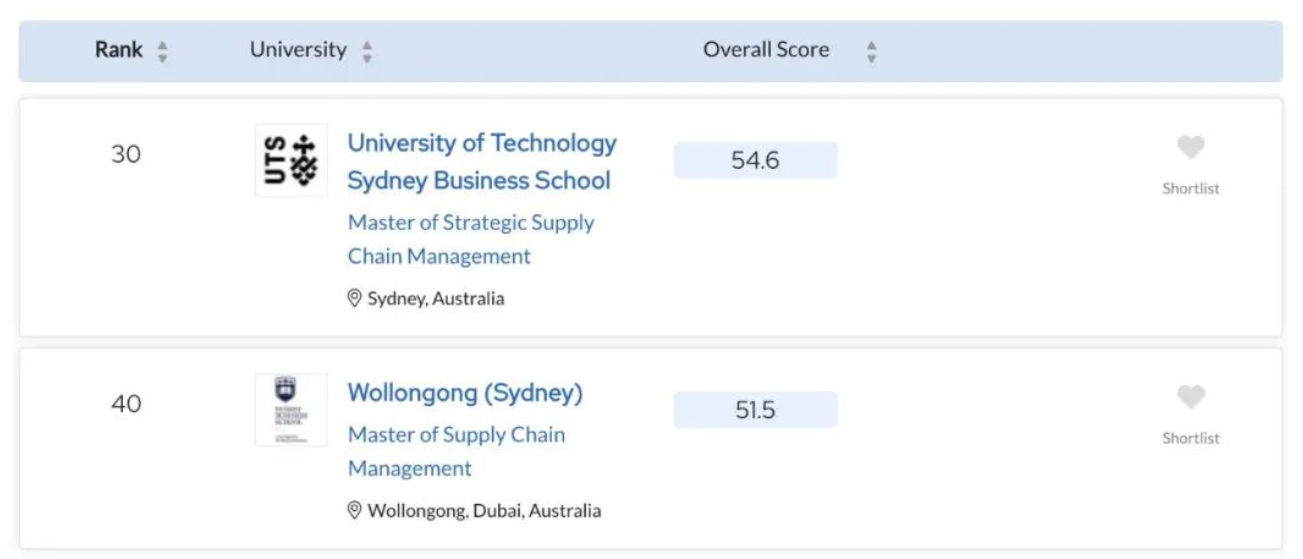The height and width of the screenshot is (559, 1303).
Task: Sort the table by Rank arrows
Action: tap(162, 51)
